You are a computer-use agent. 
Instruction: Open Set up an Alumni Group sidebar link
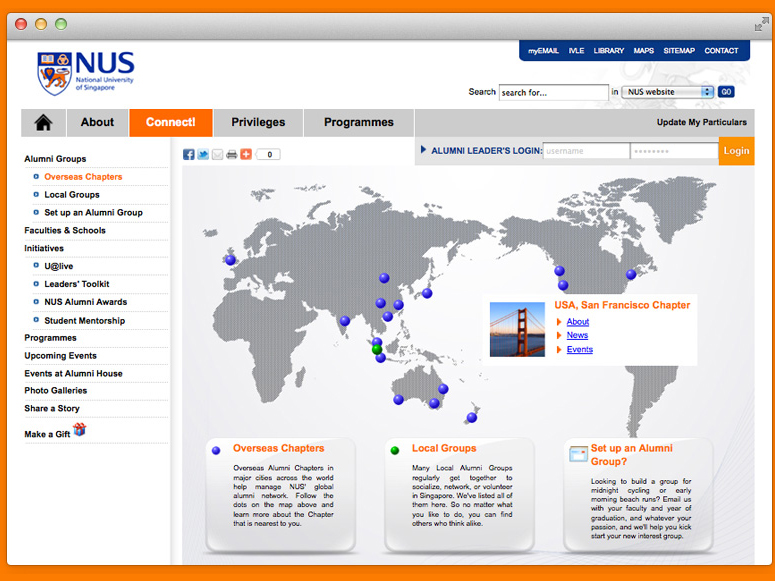click(93, 213)
